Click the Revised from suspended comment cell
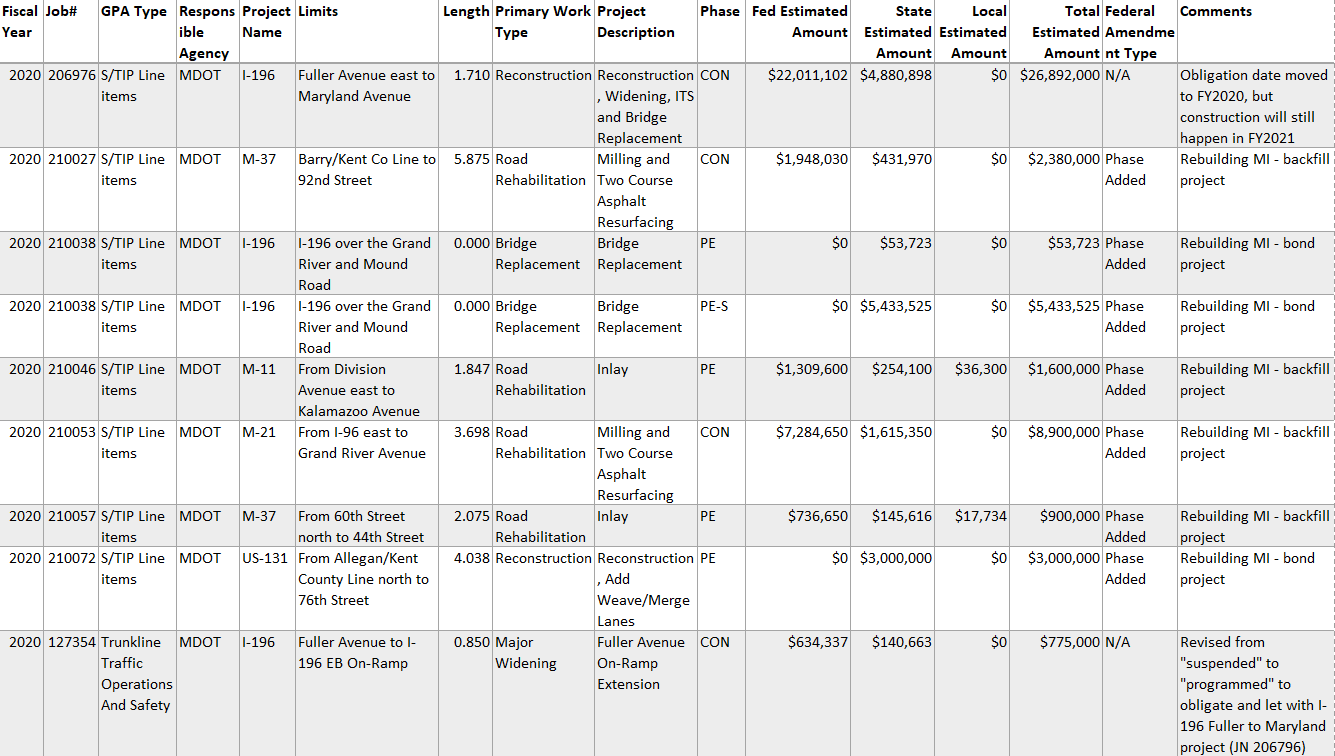 point(1255,694)
